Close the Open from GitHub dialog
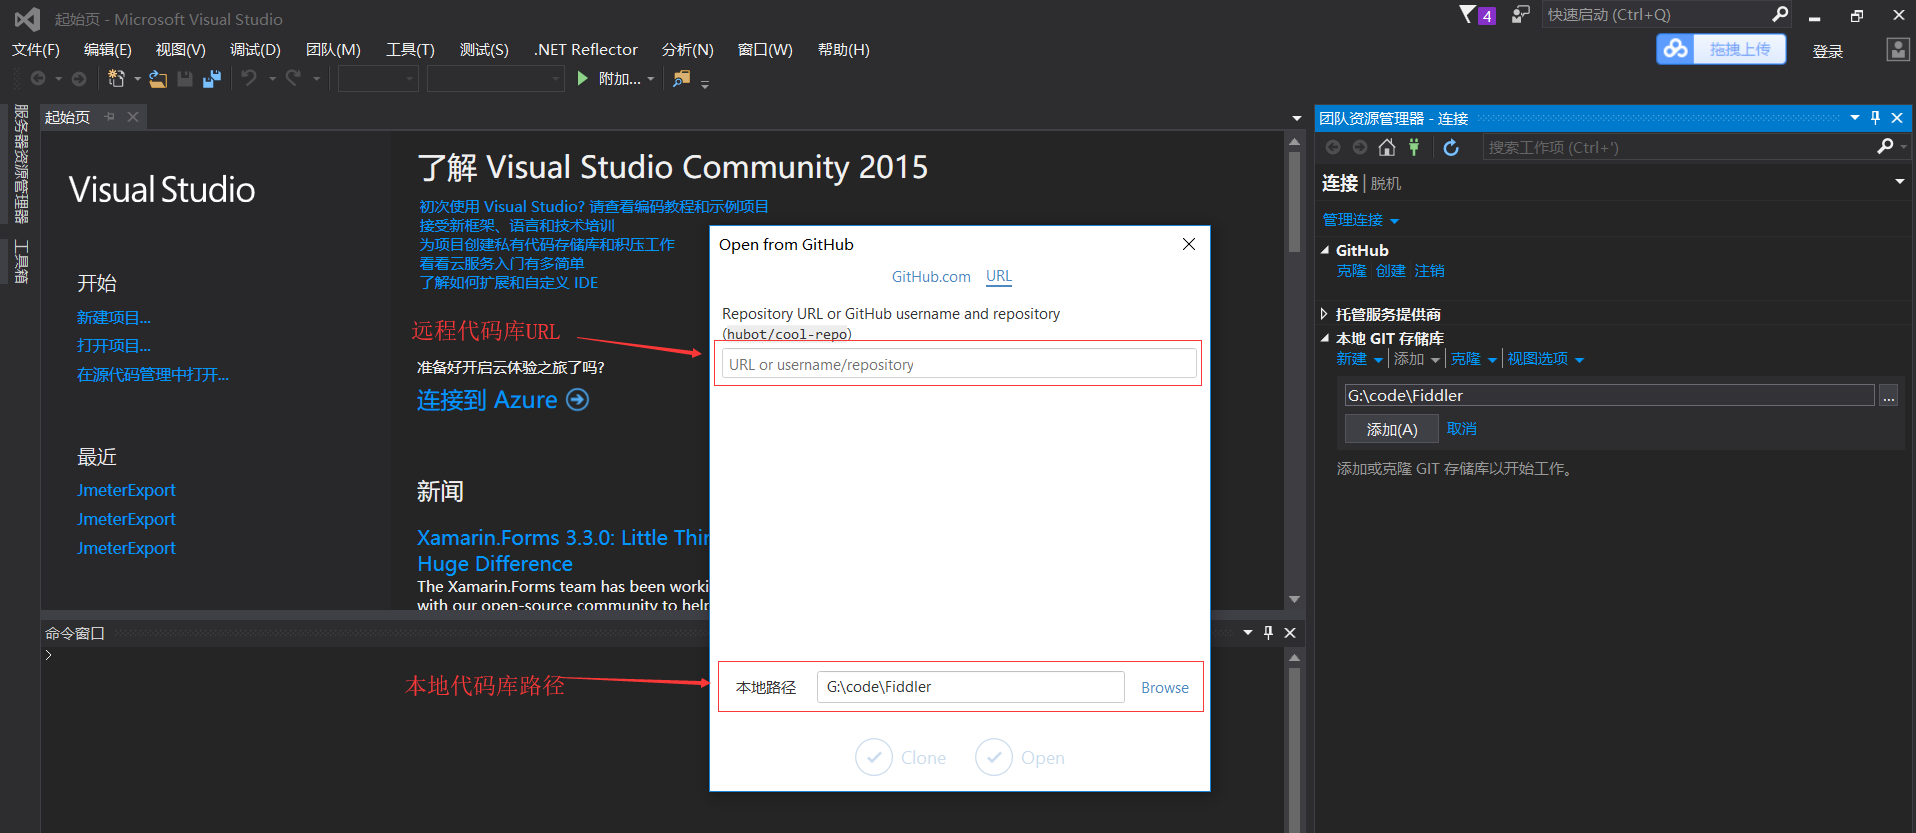The image size is (1916, 833). pos(1189,244)
